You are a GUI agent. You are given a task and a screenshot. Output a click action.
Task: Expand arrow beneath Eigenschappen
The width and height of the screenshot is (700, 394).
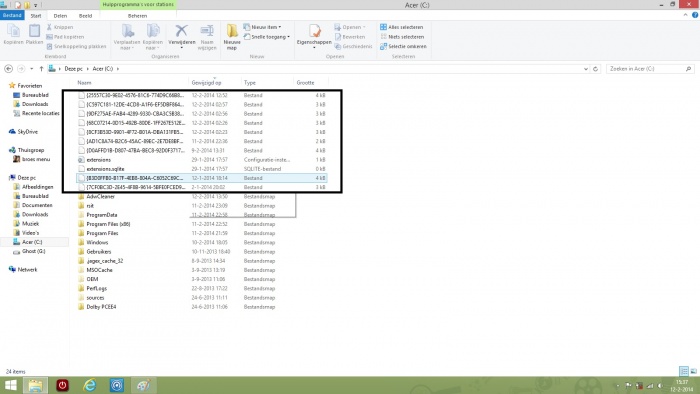click(x=314, y=47)
